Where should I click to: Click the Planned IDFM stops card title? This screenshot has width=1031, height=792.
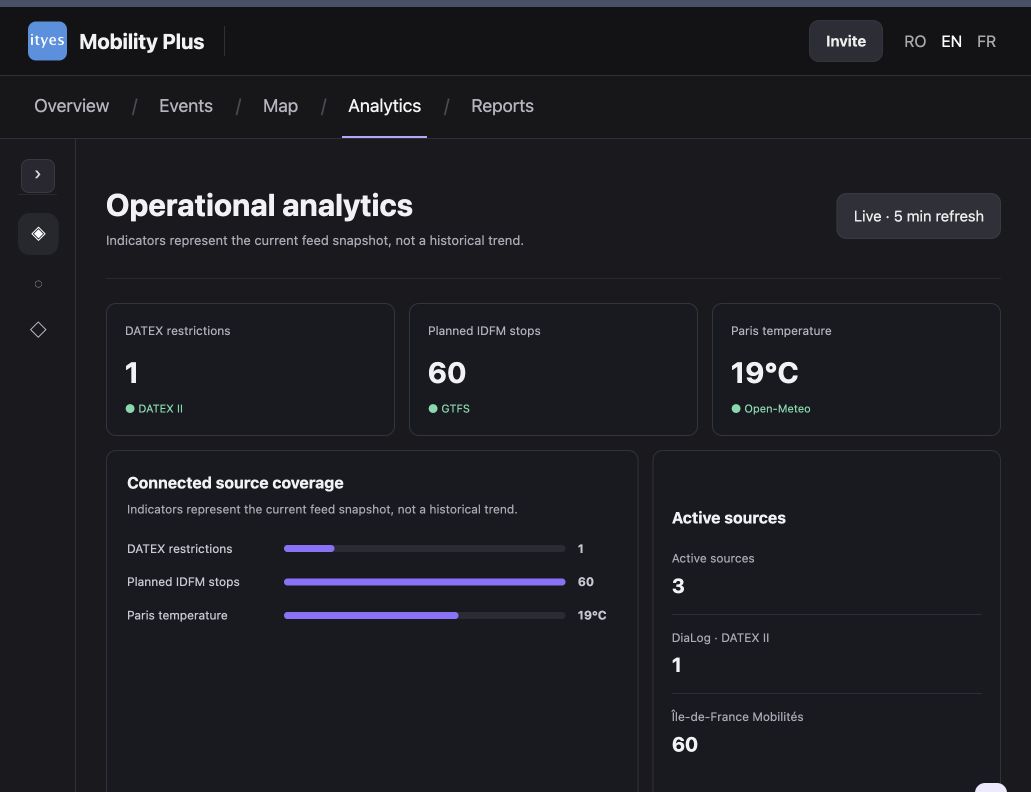pyautogui.click(x=484, y=331)
